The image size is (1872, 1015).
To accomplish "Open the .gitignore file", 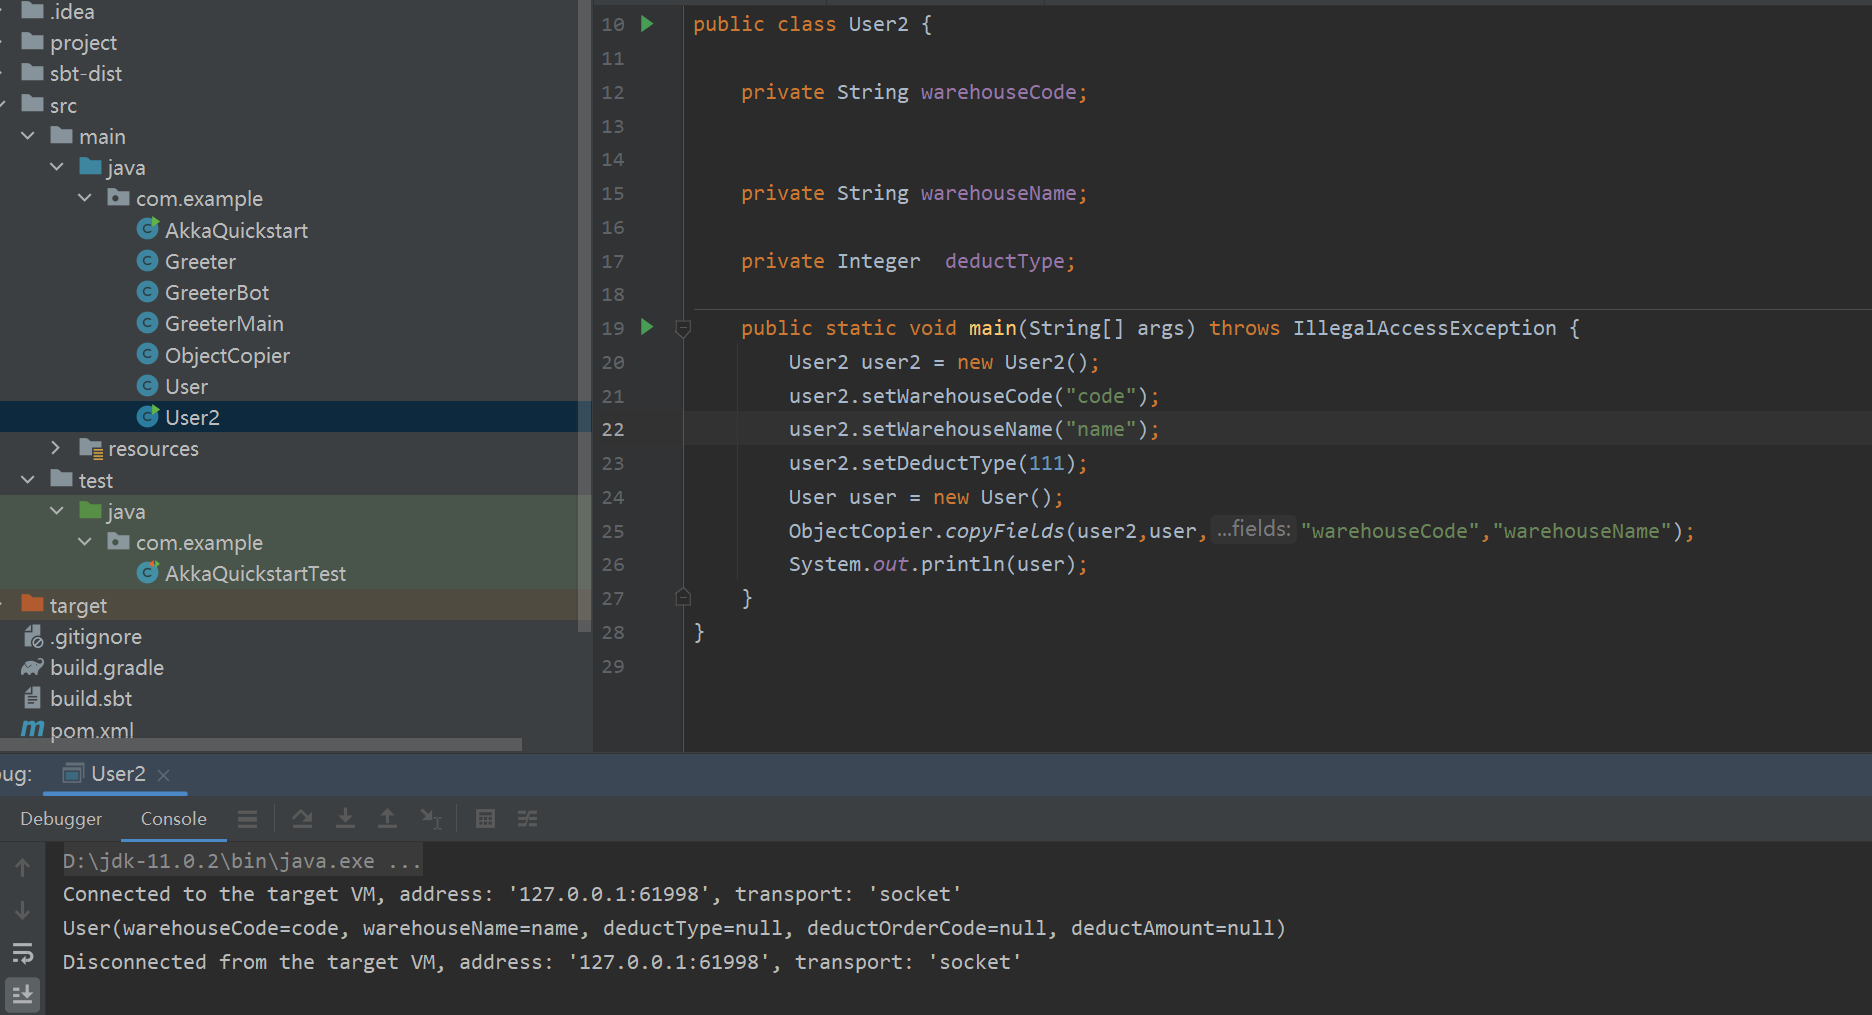I will (81, 636).
